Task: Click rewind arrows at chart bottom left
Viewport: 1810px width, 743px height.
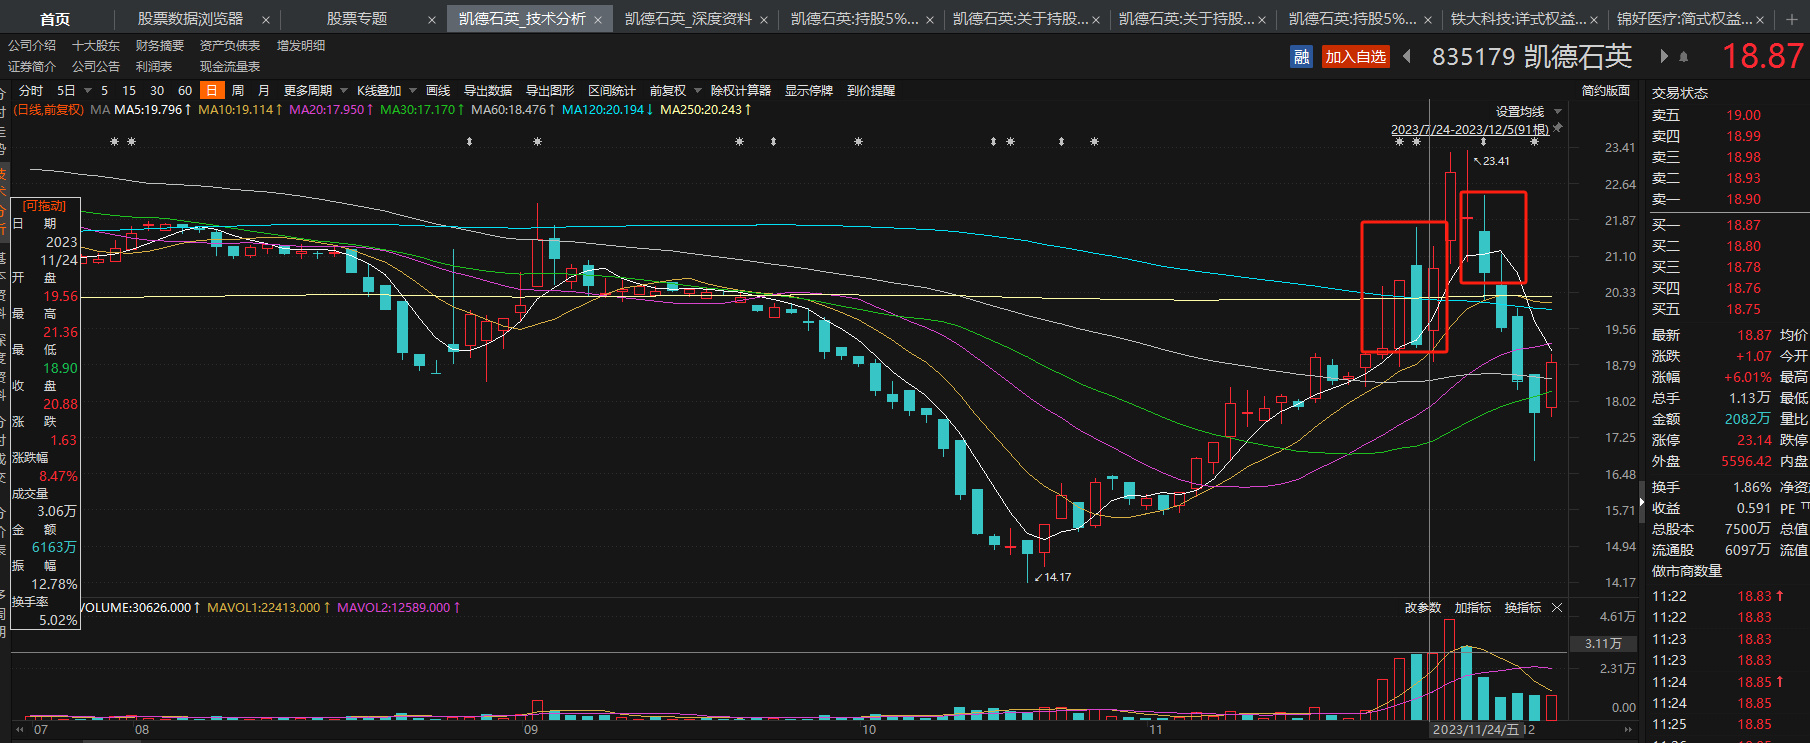Action: (x=19, y=730)
